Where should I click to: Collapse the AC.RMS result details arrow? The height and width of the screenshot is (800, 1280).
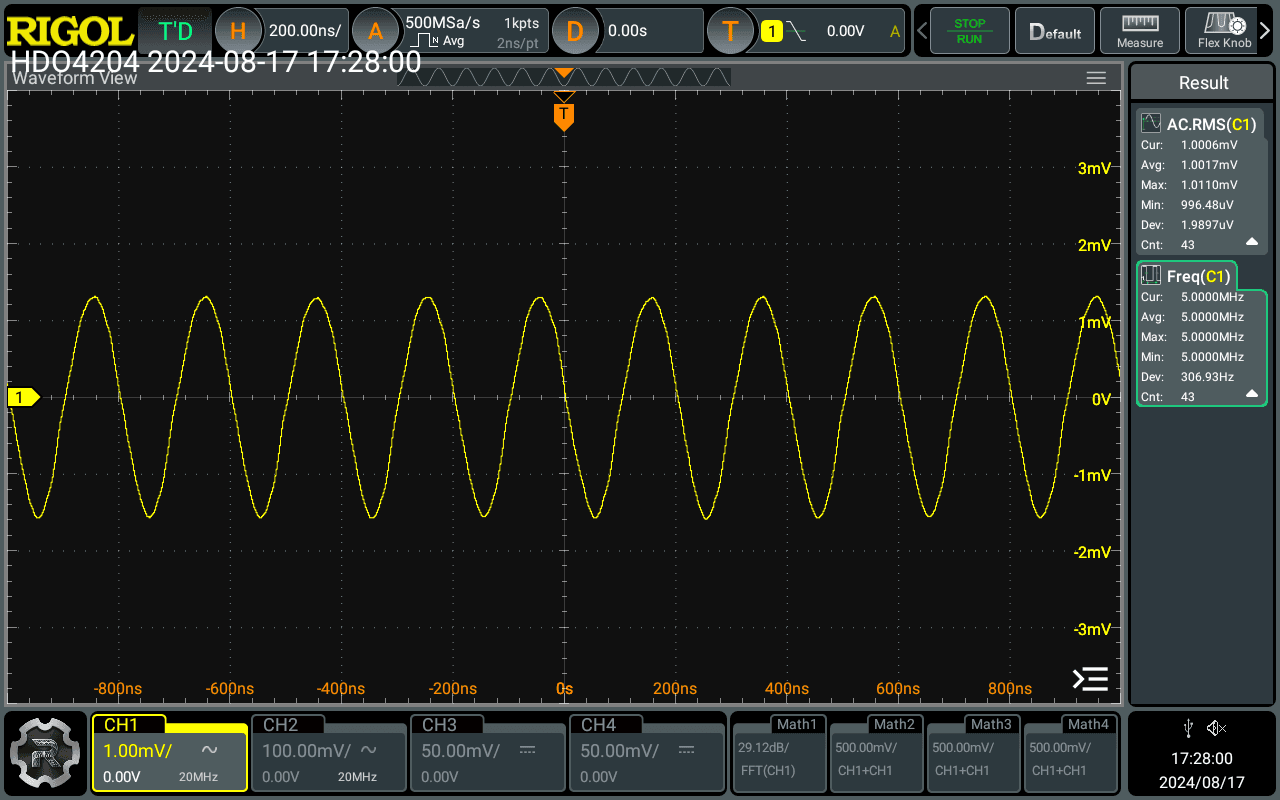click(1251, 242)
